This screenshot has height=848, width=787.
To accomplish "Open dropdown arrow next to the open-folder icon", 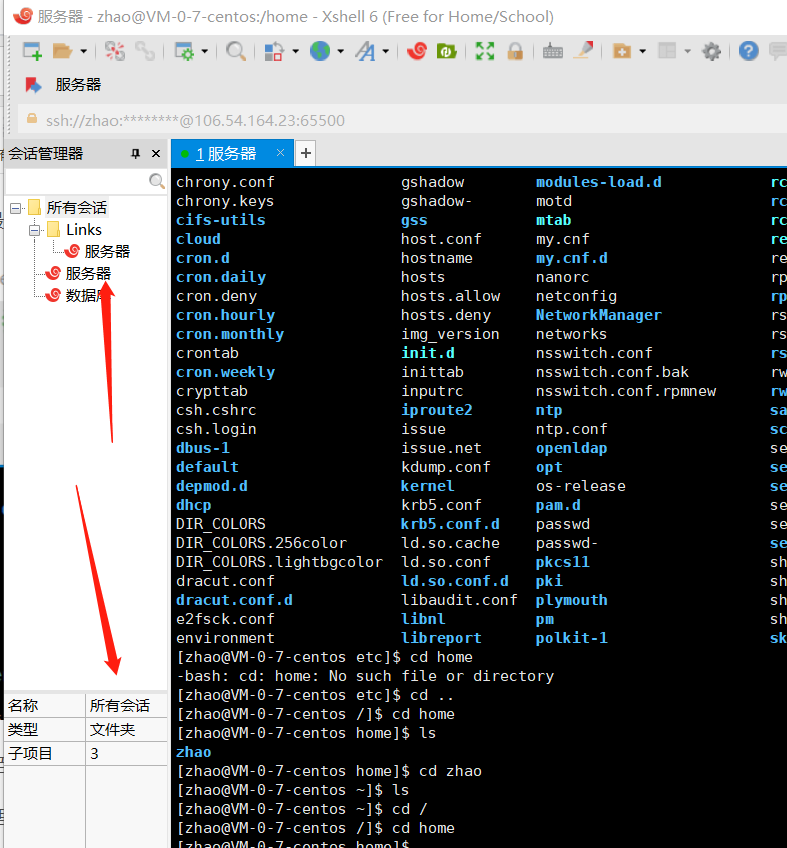I will (x=83, y=51).
